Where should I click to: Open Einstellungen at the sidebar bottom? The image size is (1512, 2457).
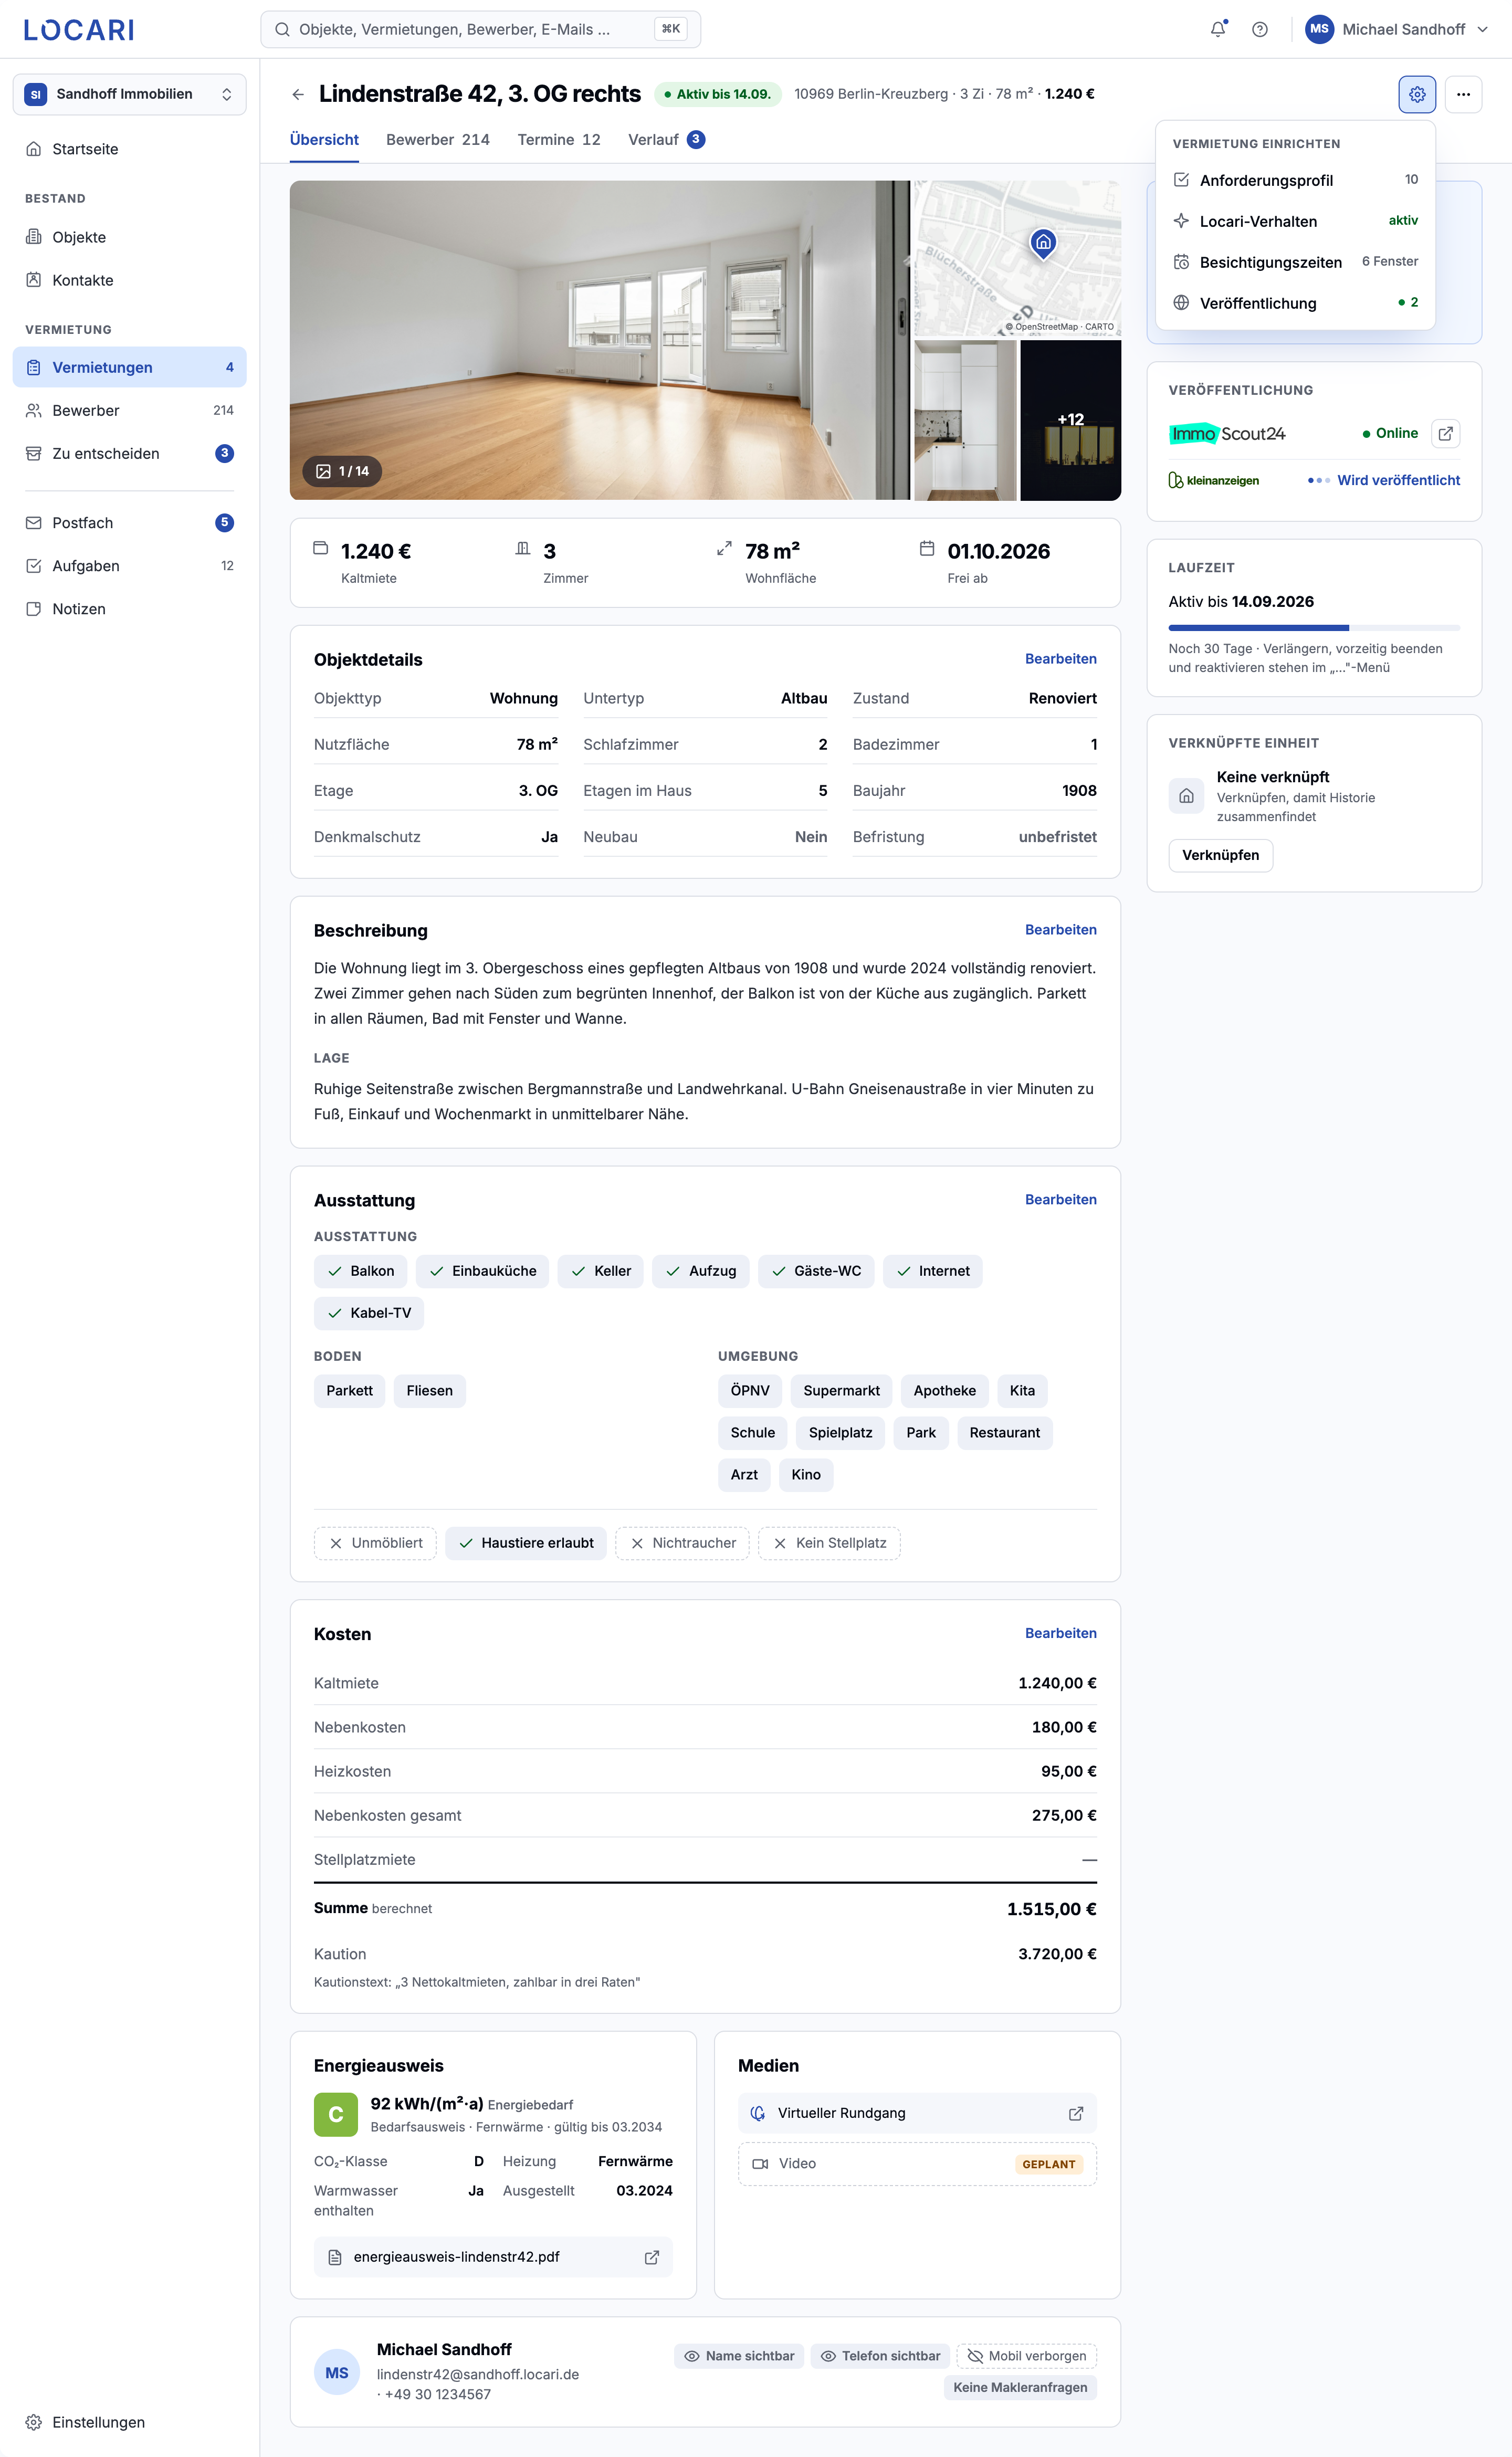point(130,2422)
